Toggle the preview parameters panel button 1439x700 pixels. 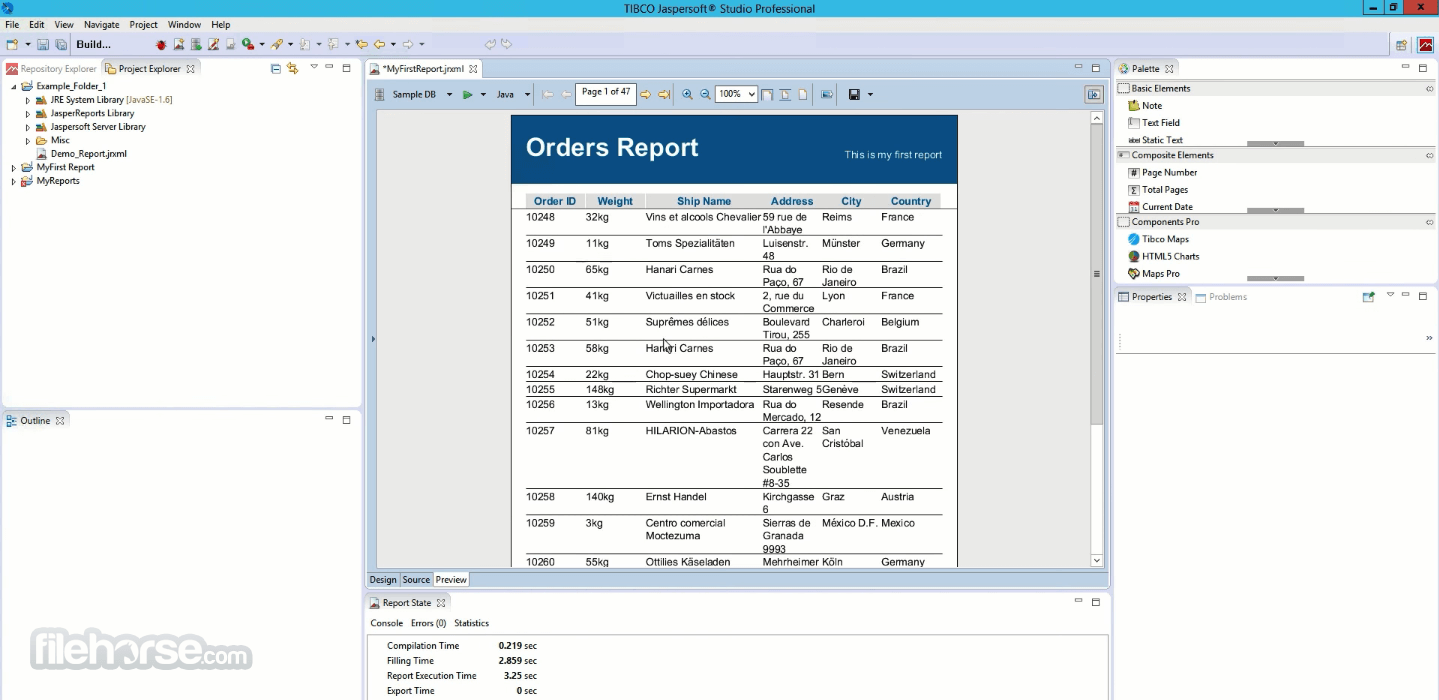pyautogui.click(x=1094, y=94)
